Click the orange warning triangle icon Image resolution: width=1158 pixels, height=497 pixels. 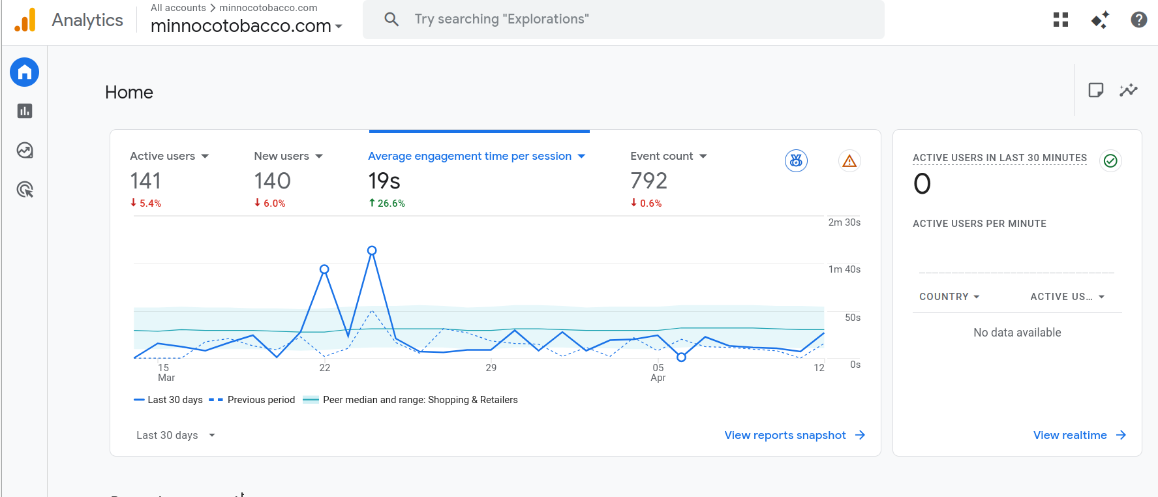849,160
